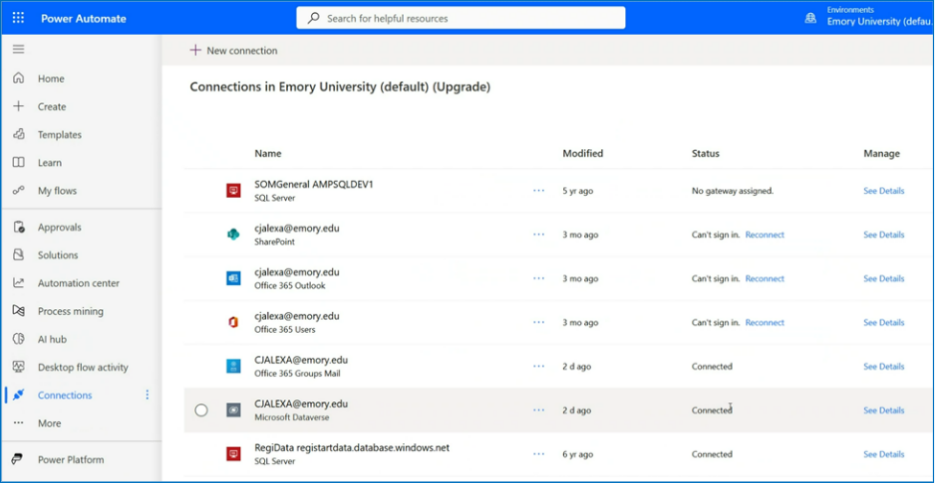Viewport: 936px width, 483px height.
Task: Collapse the left navigation hamburger menu
Action: (x=19, y=49)
